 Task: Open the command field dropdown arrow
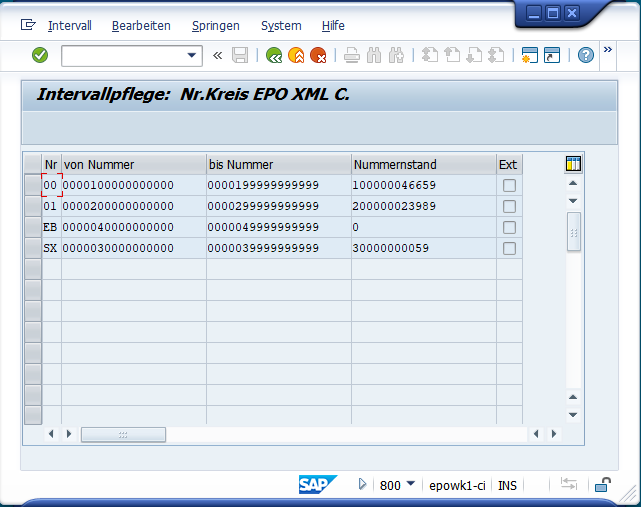coord(191,55)
